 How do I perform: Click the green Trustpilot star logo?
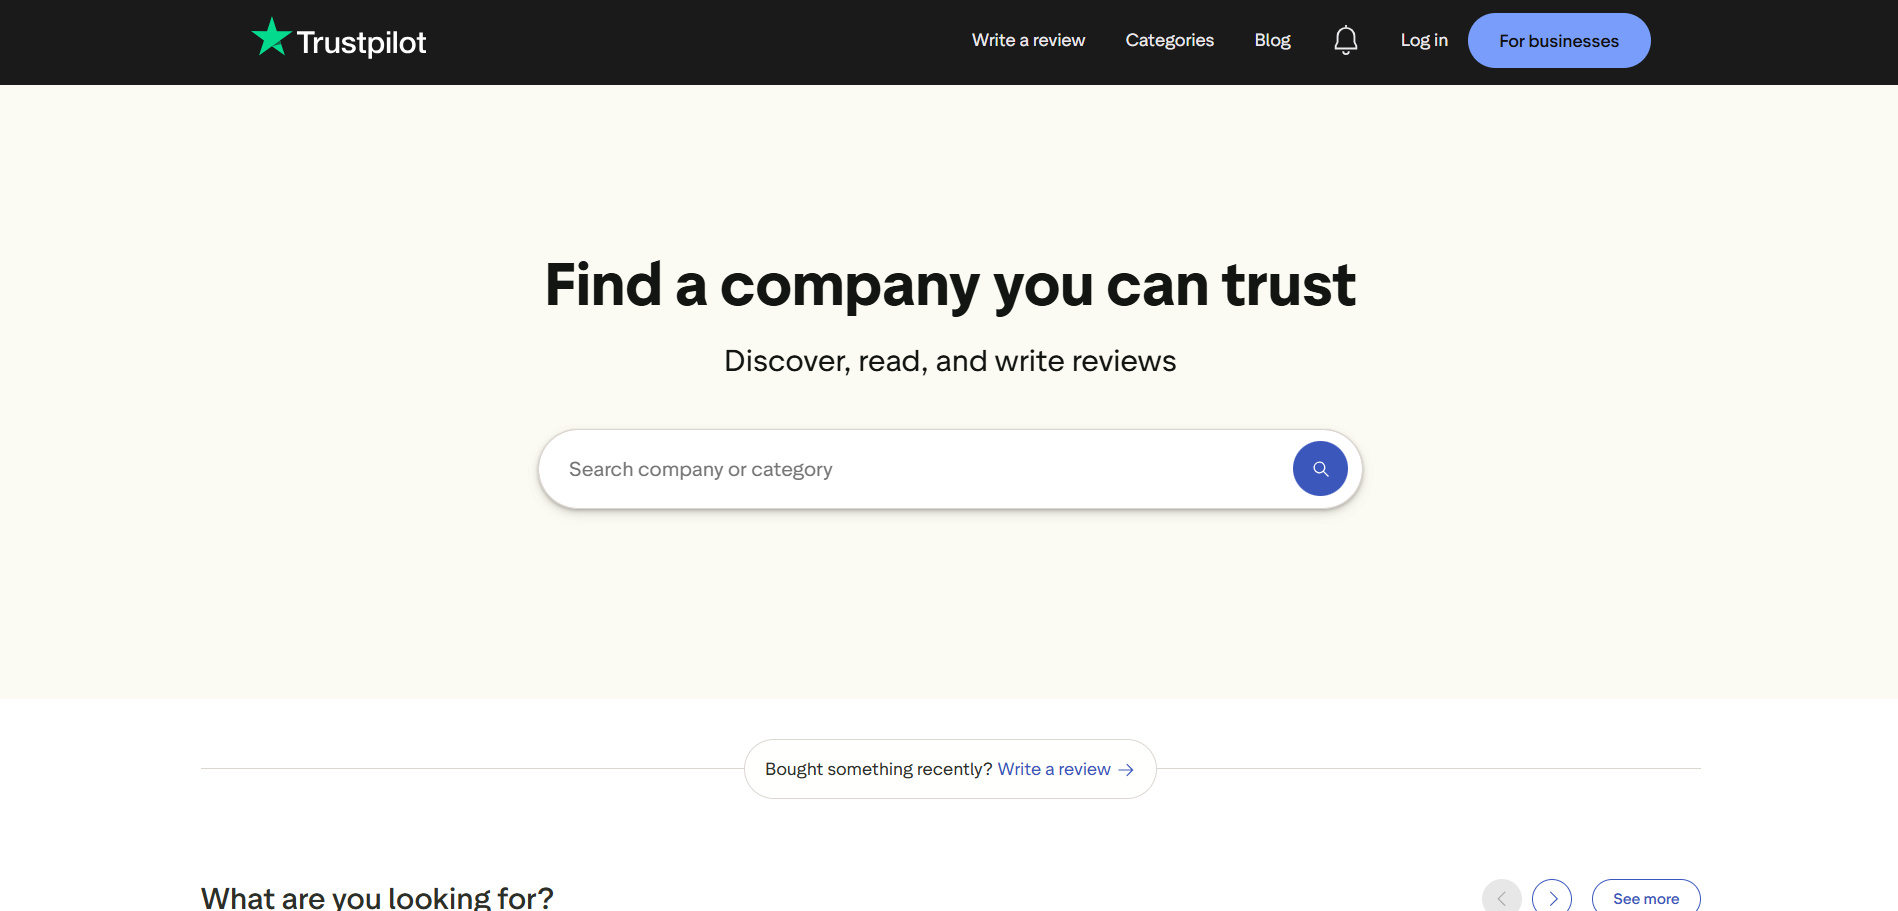[x=271, y=38]
